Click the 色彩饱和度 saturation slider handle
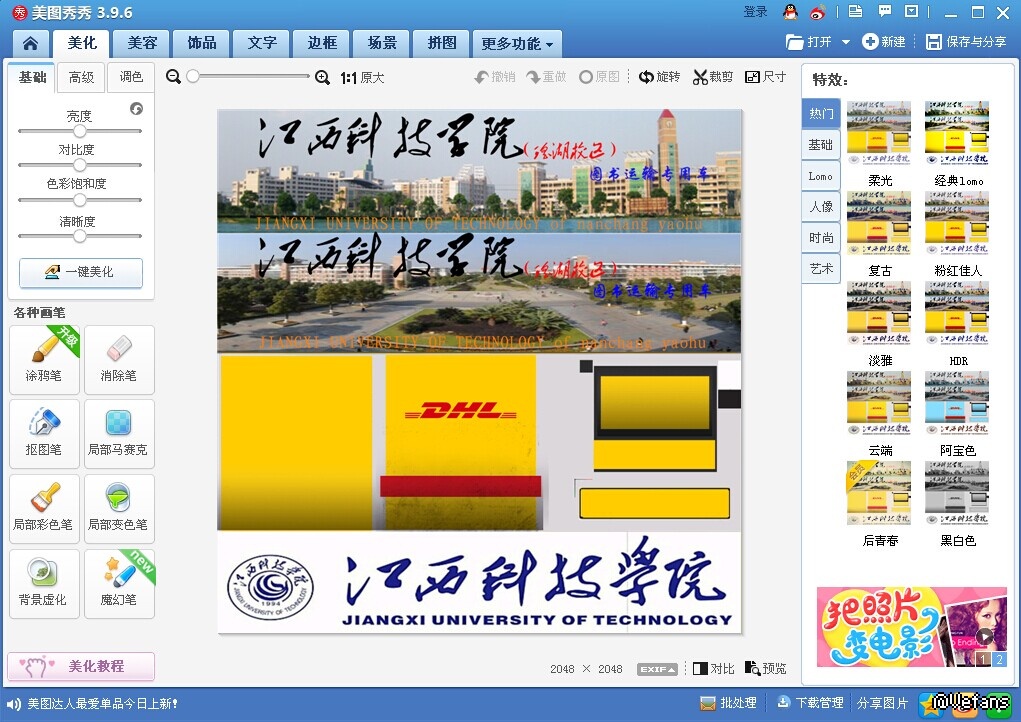1021x722 pixels. 79,200
